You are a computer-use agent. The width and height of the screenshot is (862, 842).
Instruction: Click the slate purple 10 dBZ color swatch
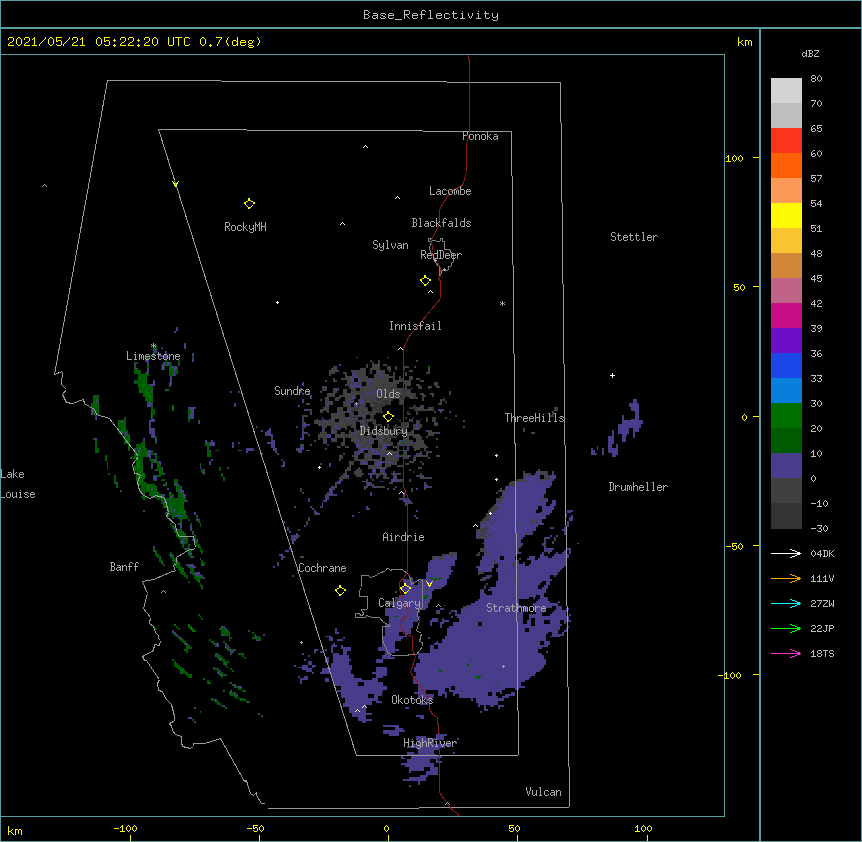(x=786, y=466)
